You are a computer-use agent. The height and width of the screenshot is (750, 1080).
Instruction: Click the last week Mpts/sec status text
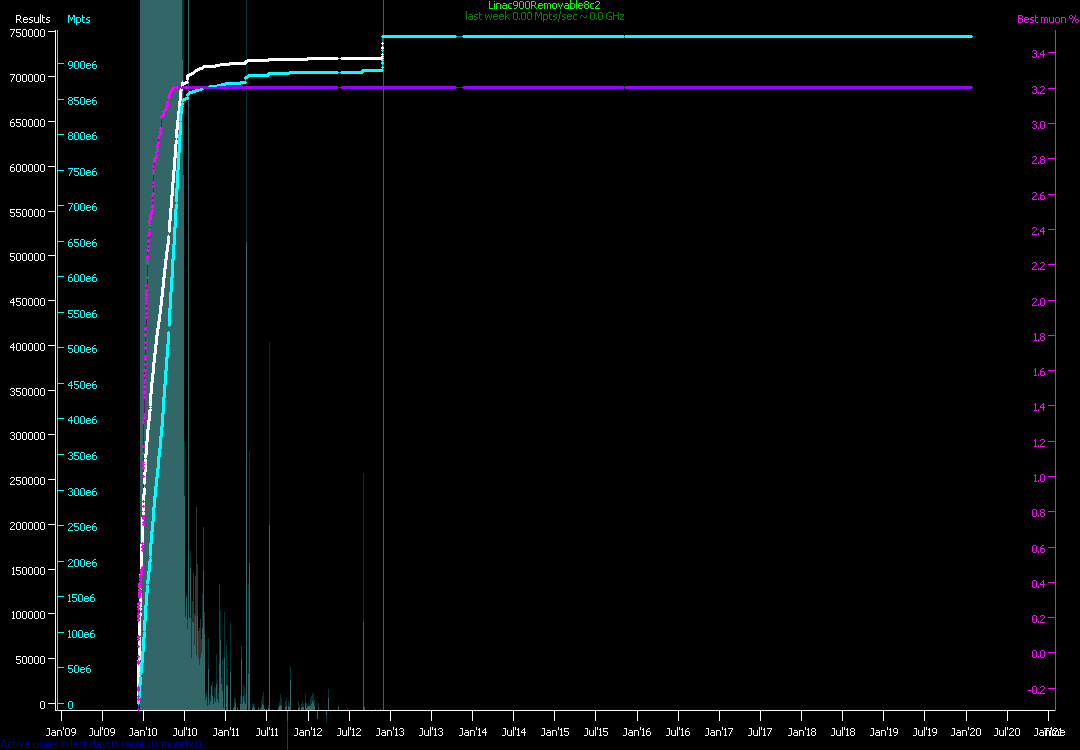(544, 17)
